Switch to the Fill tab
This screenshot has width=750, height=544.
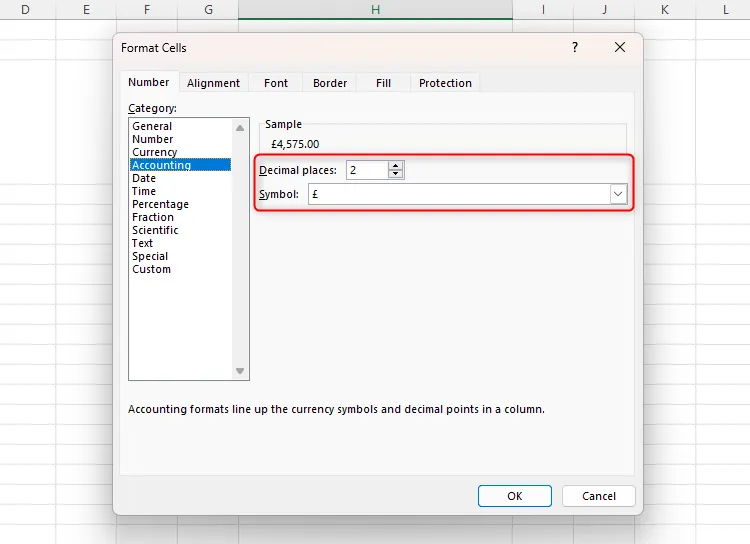pyautogui.click(x=384, y=83)
